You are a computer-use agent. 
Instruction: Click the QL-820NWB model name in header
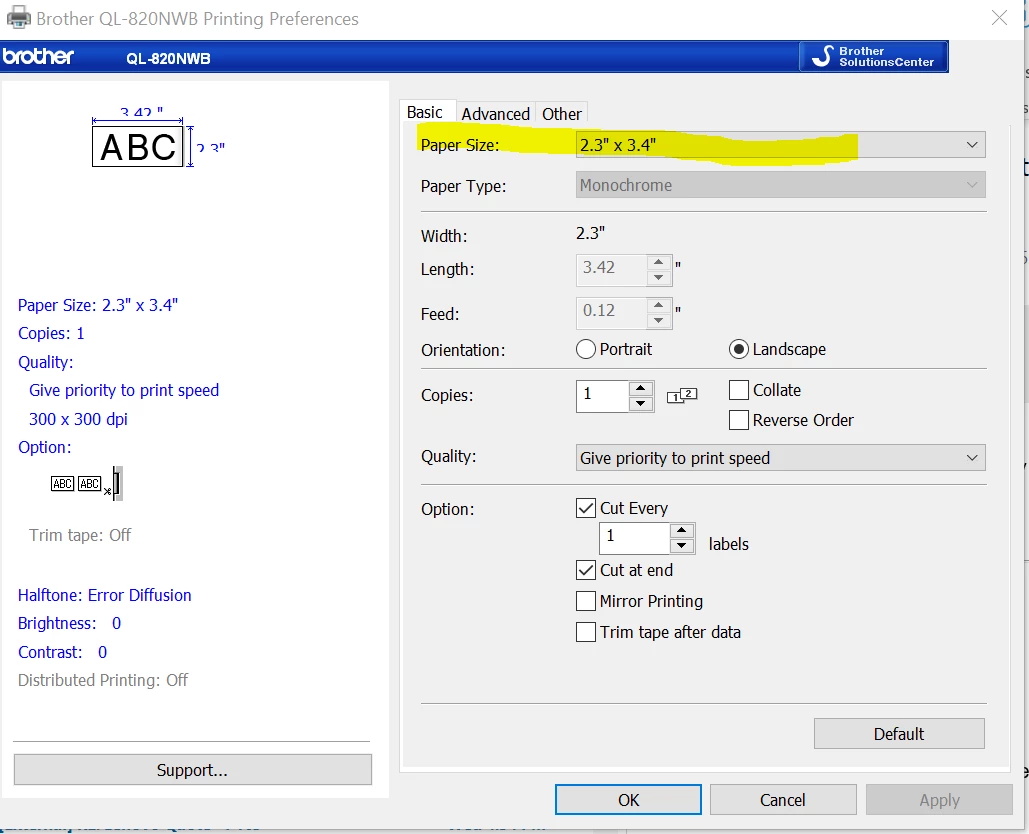point(169,58)
